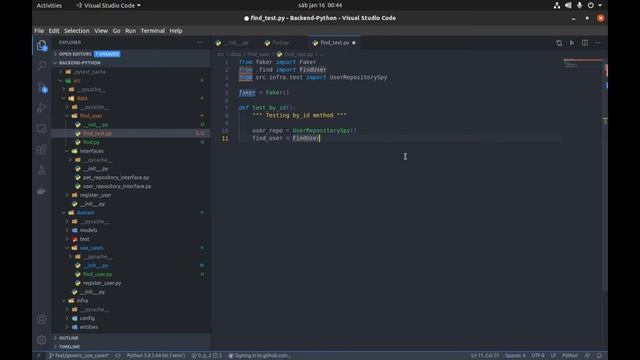Open the Selection menu
640x360 pixels.
pos(77,31)
